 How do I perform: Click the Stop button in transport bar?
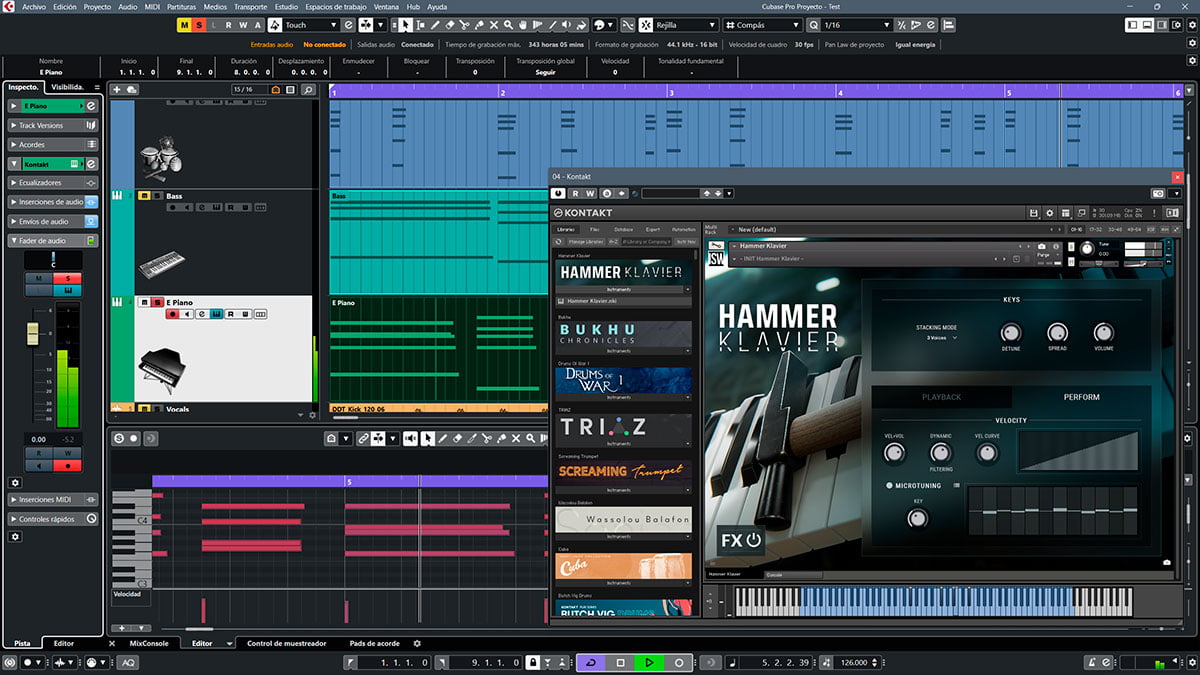(620, 662)
